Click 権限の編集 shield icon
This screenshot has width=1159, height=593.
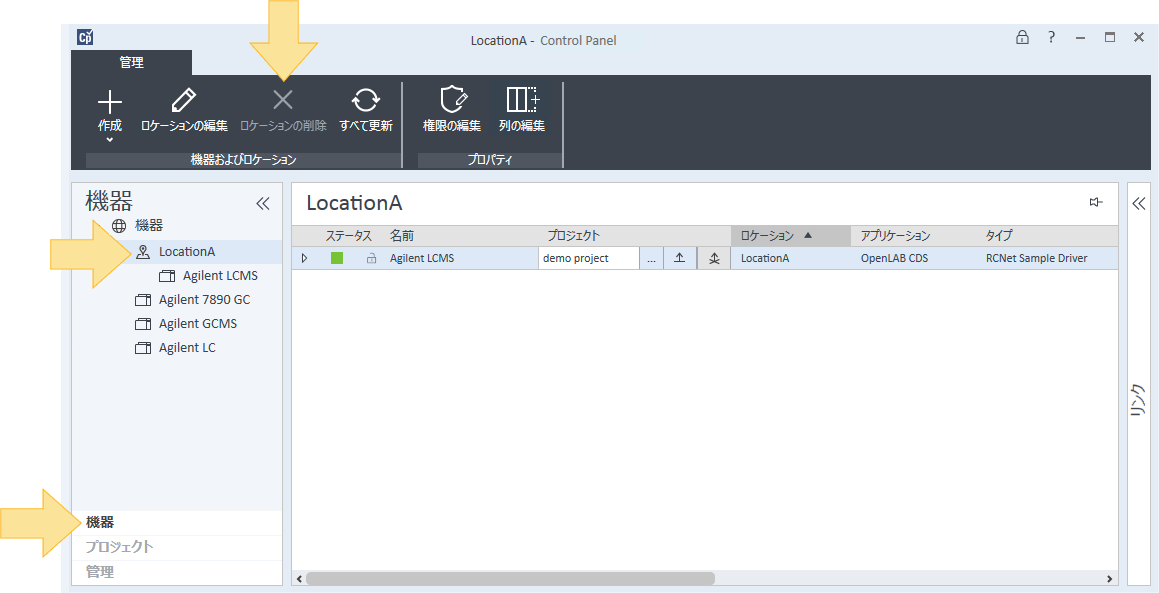452,100
